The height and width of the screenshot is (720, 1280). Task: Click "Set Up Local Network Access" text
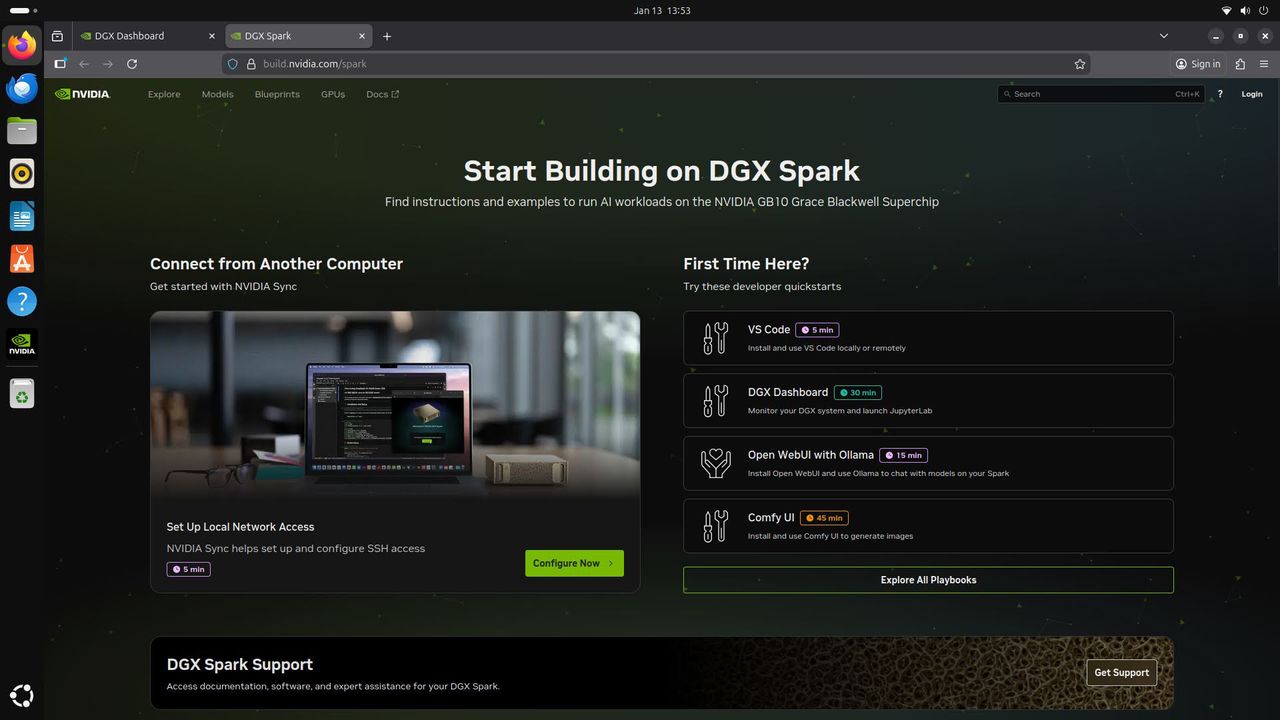coord(240,527)
